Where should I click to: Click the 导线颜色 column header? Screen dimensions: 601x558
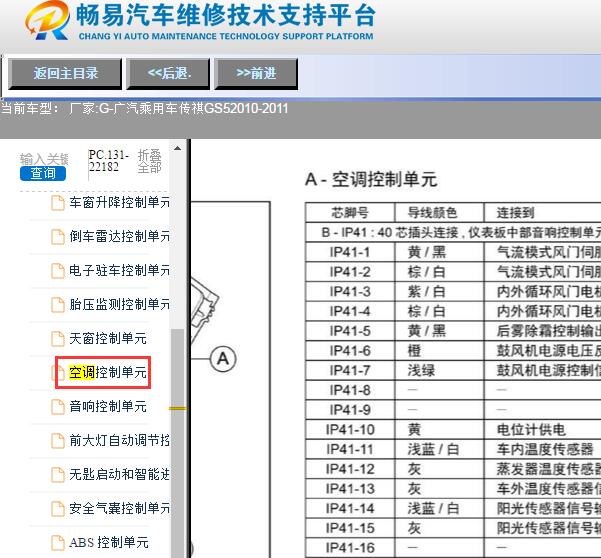click(x=439, y=213)
